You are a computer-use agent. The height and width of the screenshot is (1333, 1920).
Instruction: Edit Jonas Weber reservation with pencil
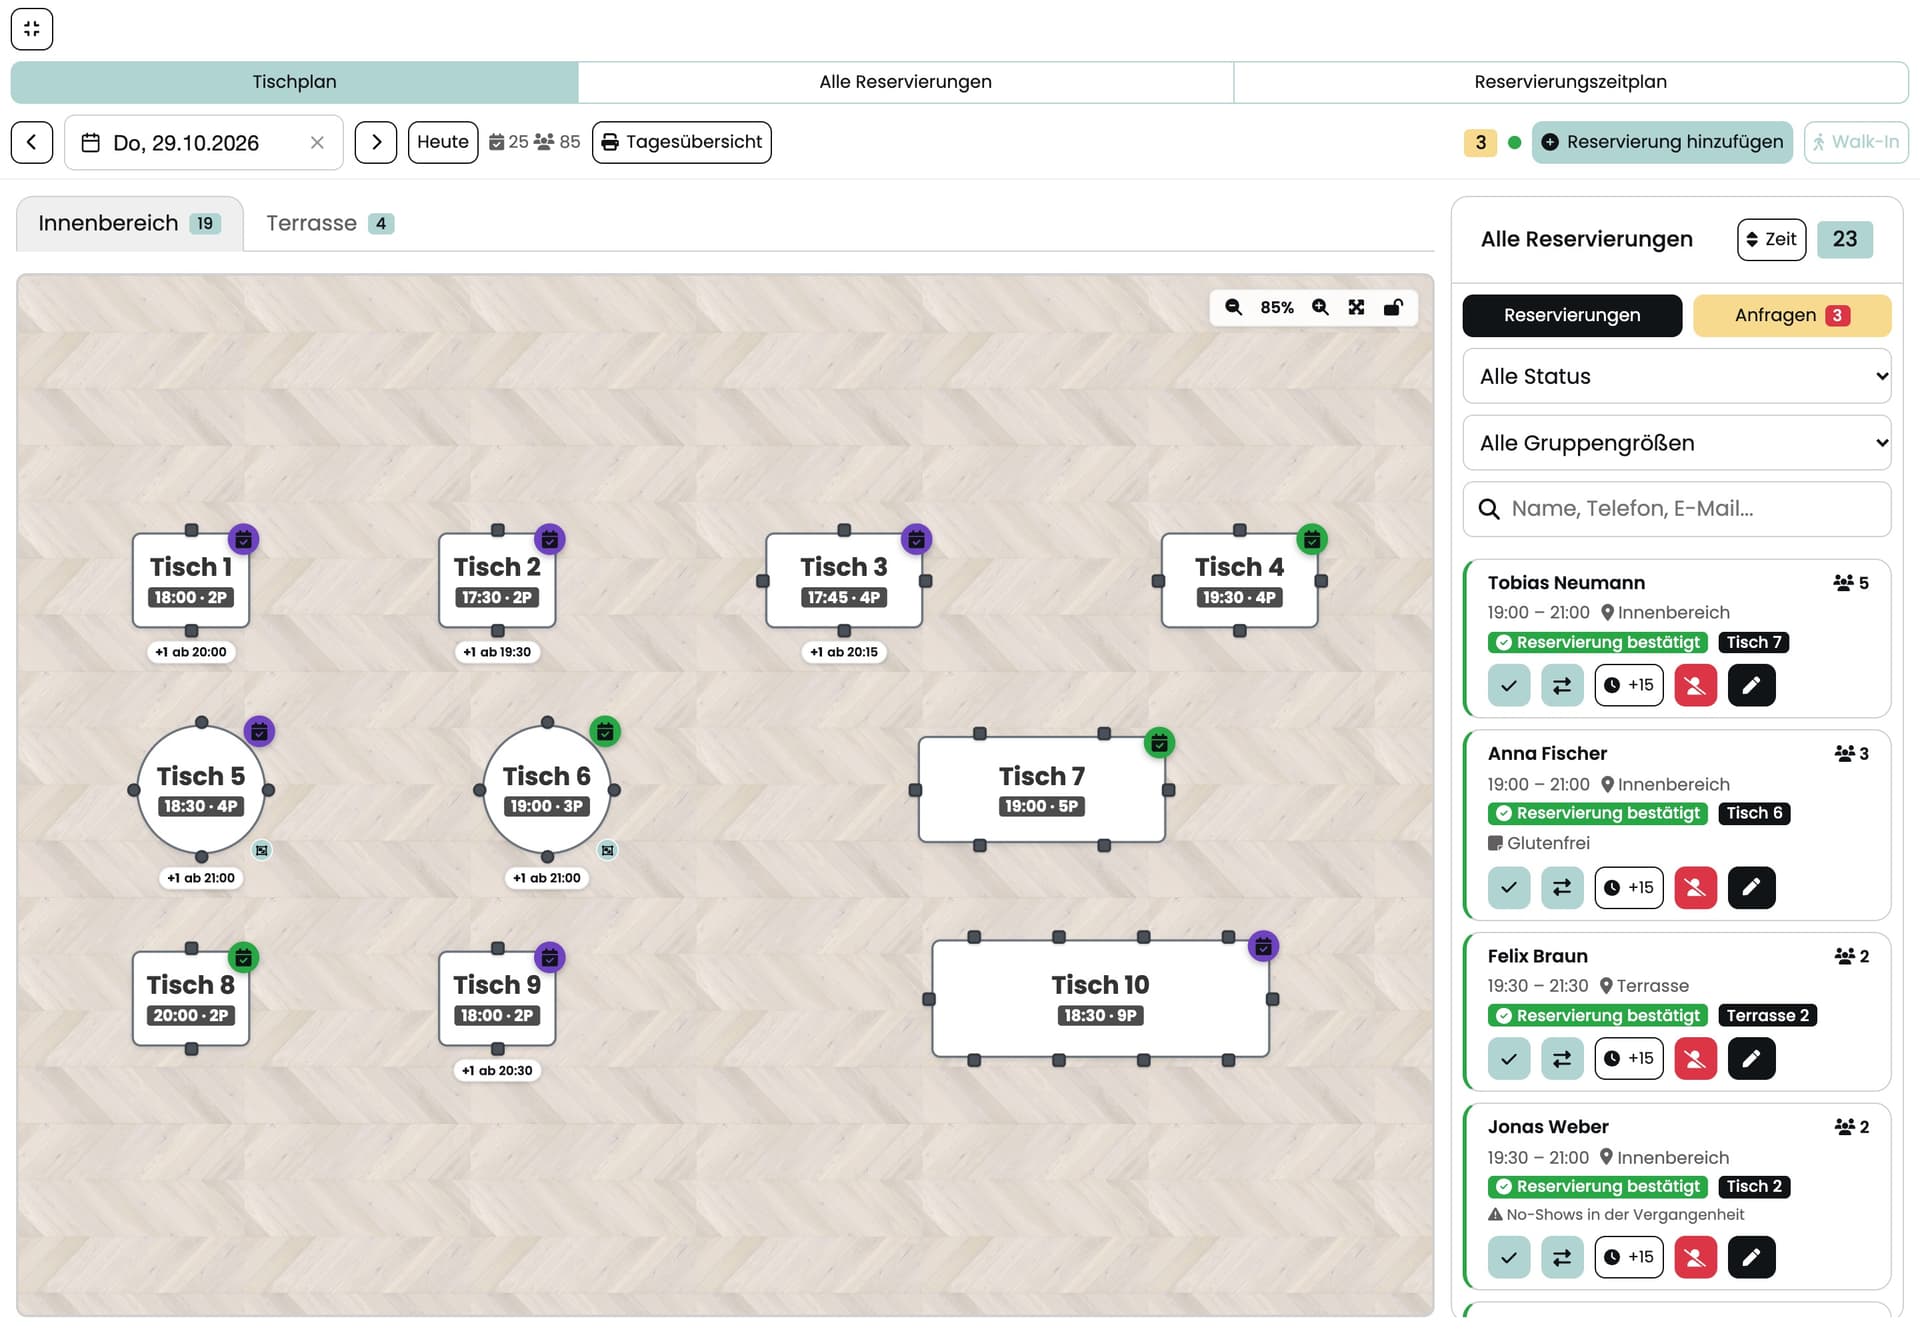pyautogui.click(x=1751, y=1257)
